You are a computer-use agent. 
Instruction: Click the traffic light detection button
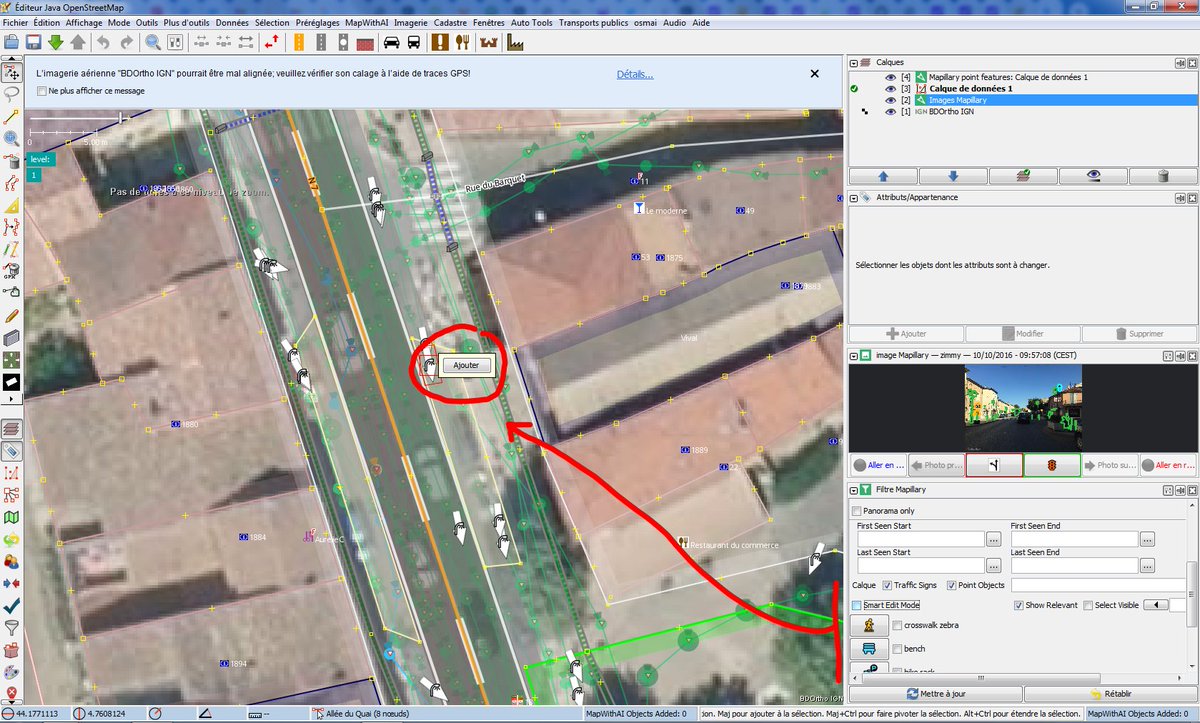click(1054, 465)
